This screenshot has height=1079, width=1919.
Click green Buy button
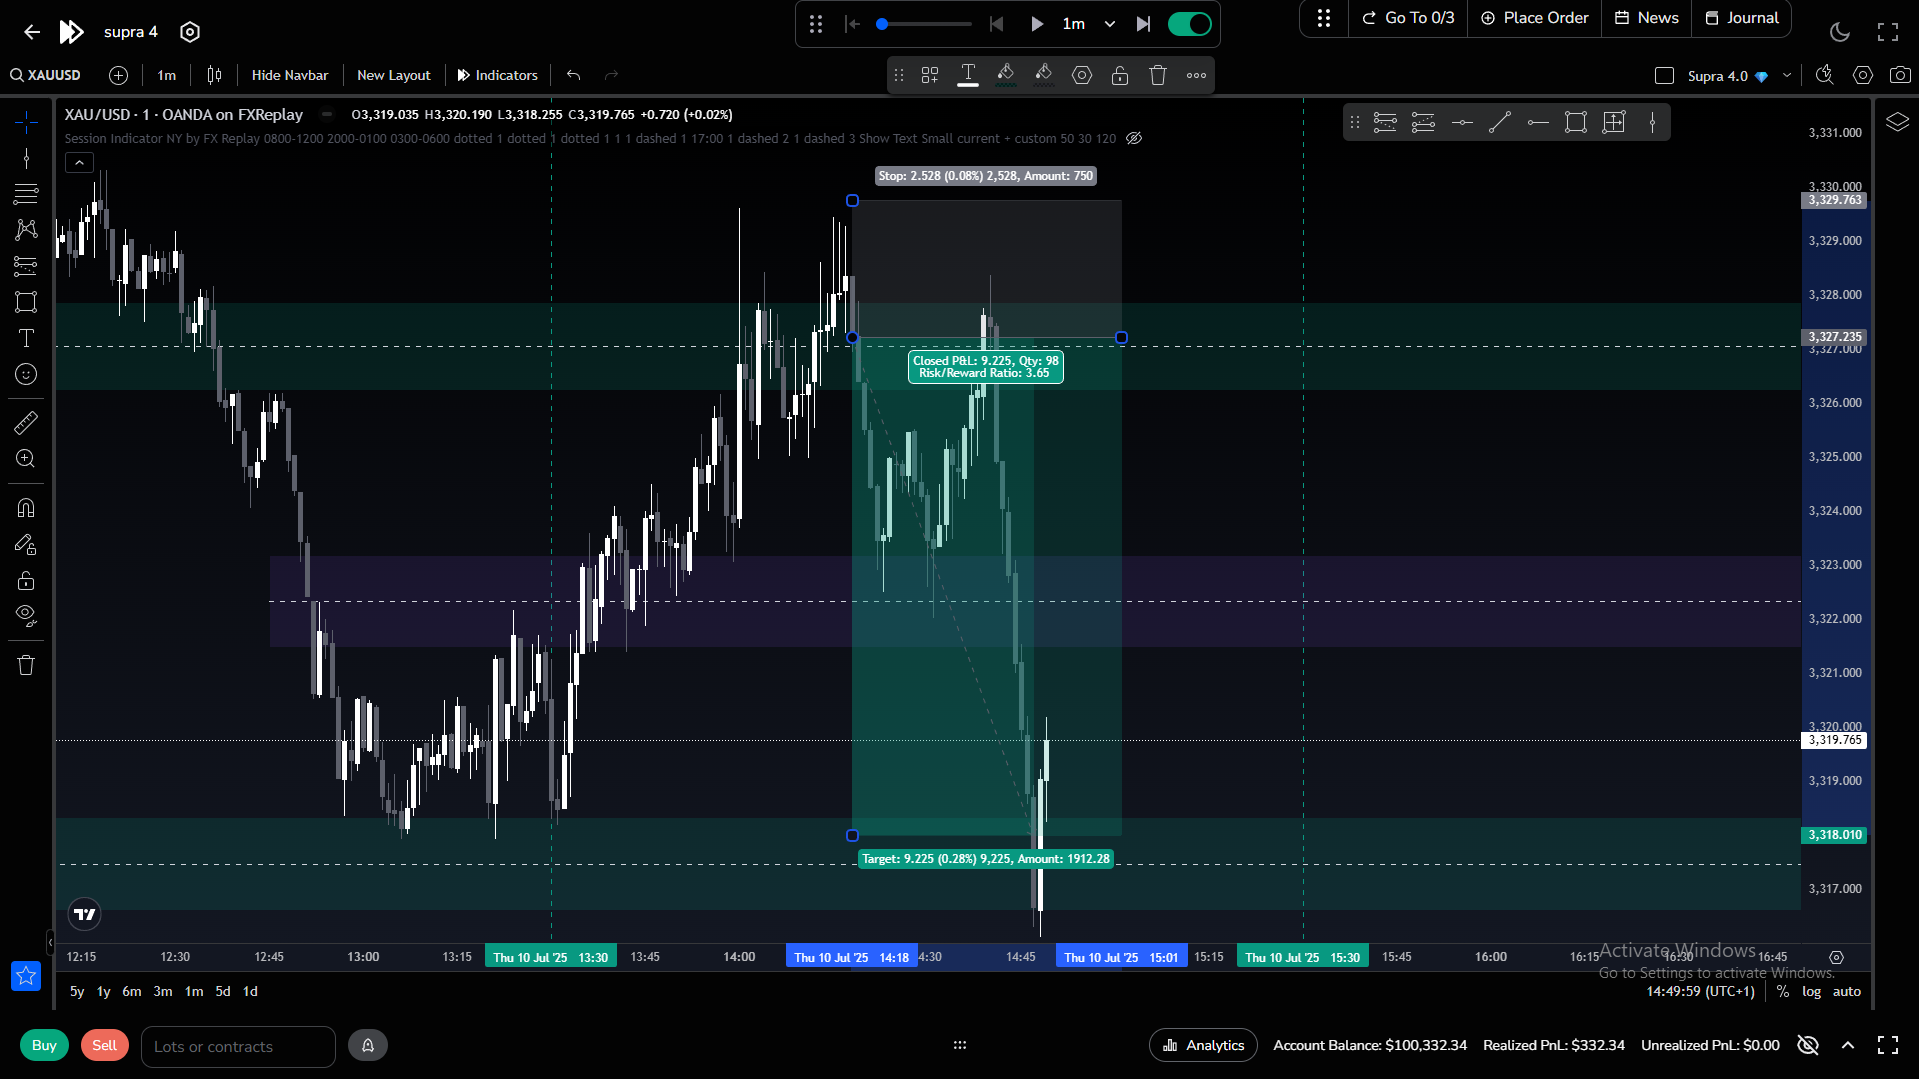(44, 1045)
